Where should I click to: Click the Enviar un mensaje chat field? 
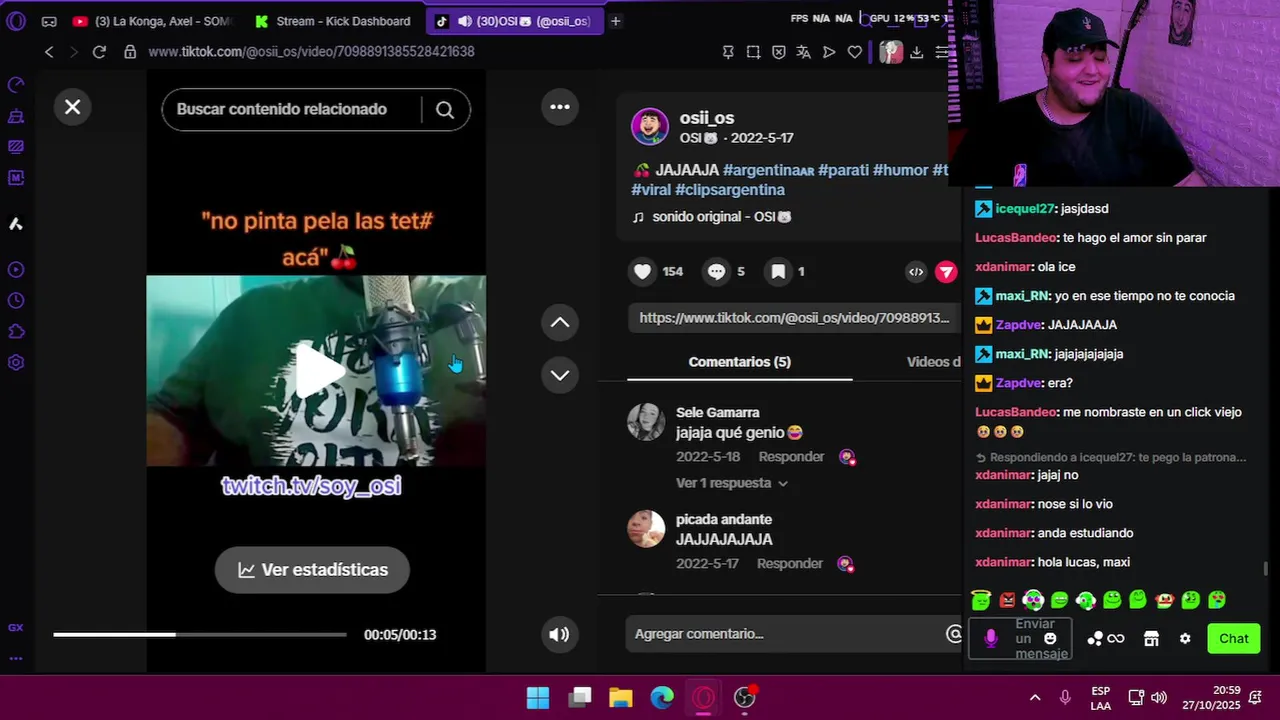coord(1020,639)
